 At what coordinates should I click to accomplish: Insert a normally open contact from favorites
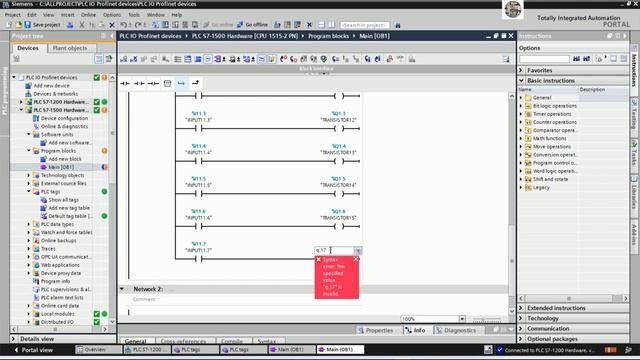pos(125,83)
